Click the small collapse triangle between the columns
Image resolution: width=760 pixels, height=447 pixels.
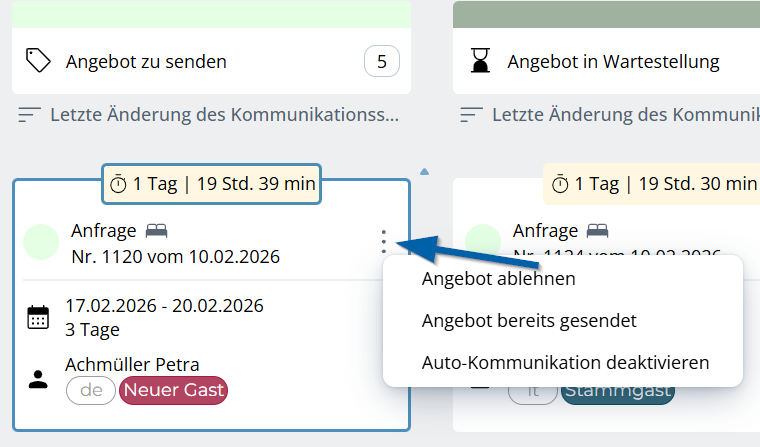pos(424,172)
